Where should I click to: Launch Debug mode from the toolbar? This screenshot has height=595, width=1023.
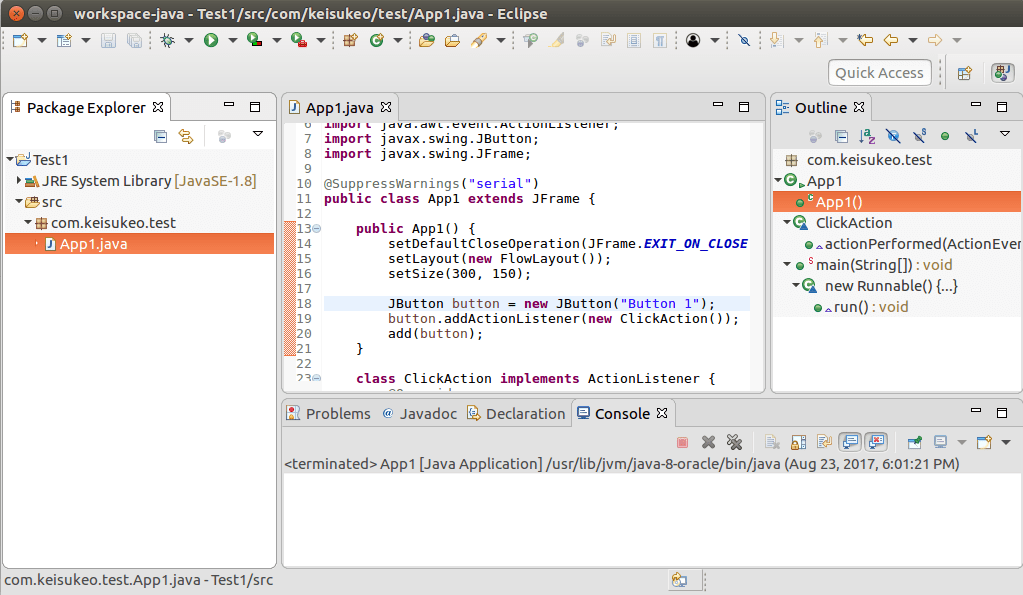(168, 40)
